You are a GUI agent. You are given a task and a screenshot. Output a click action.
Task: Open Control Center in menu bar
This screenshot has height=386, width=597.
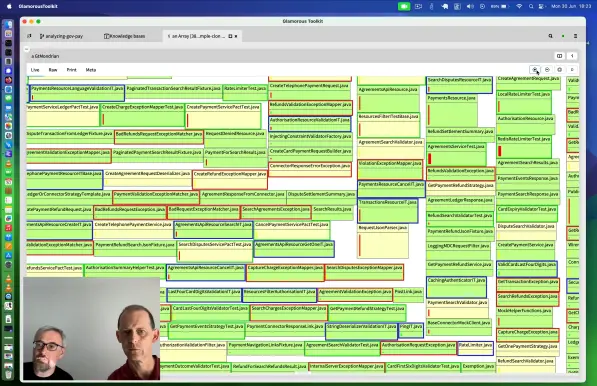[541, 6]
